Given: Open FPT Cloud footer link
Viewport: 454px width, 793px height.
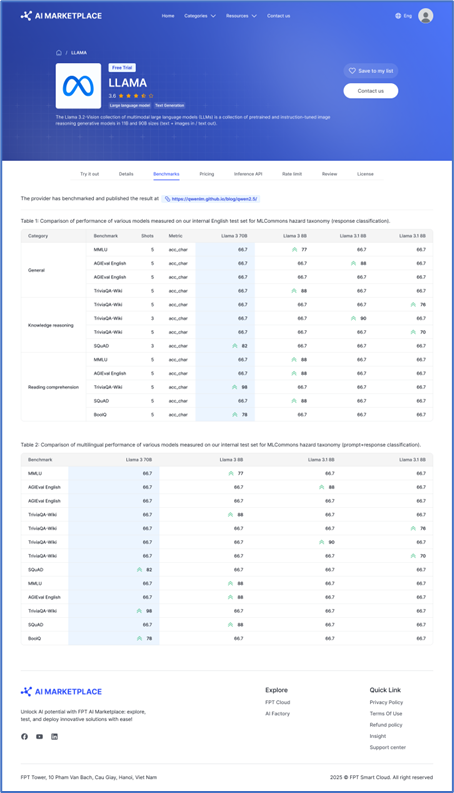Looking at the screenshot, I should (x=278, y=702).
